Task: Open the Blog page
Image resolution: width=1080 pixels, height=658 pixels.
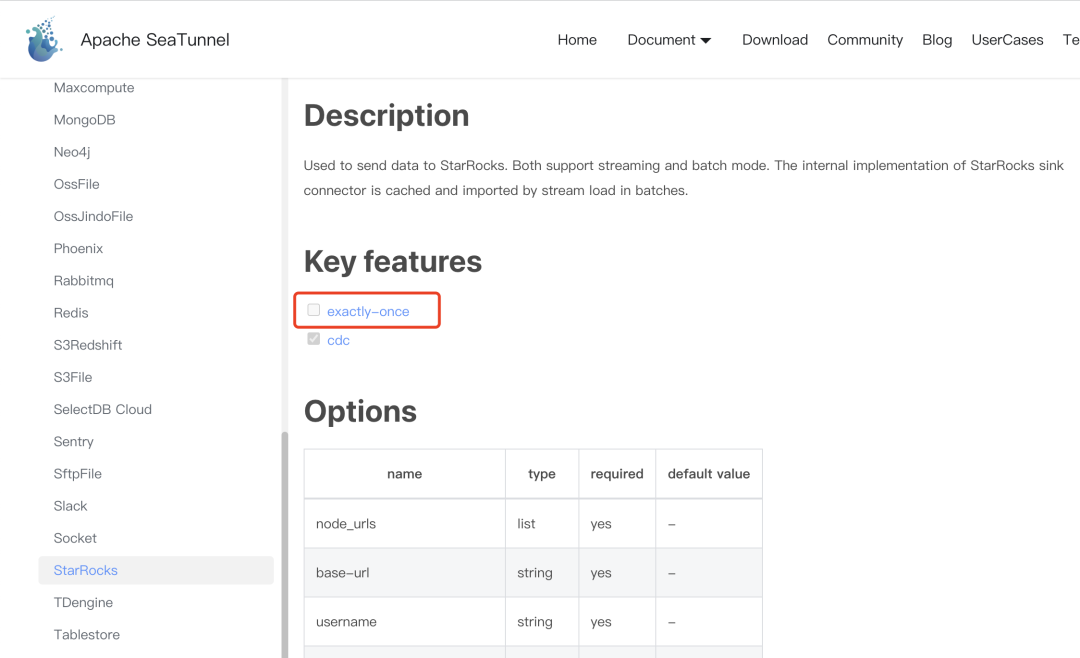Action: [937, 39]
